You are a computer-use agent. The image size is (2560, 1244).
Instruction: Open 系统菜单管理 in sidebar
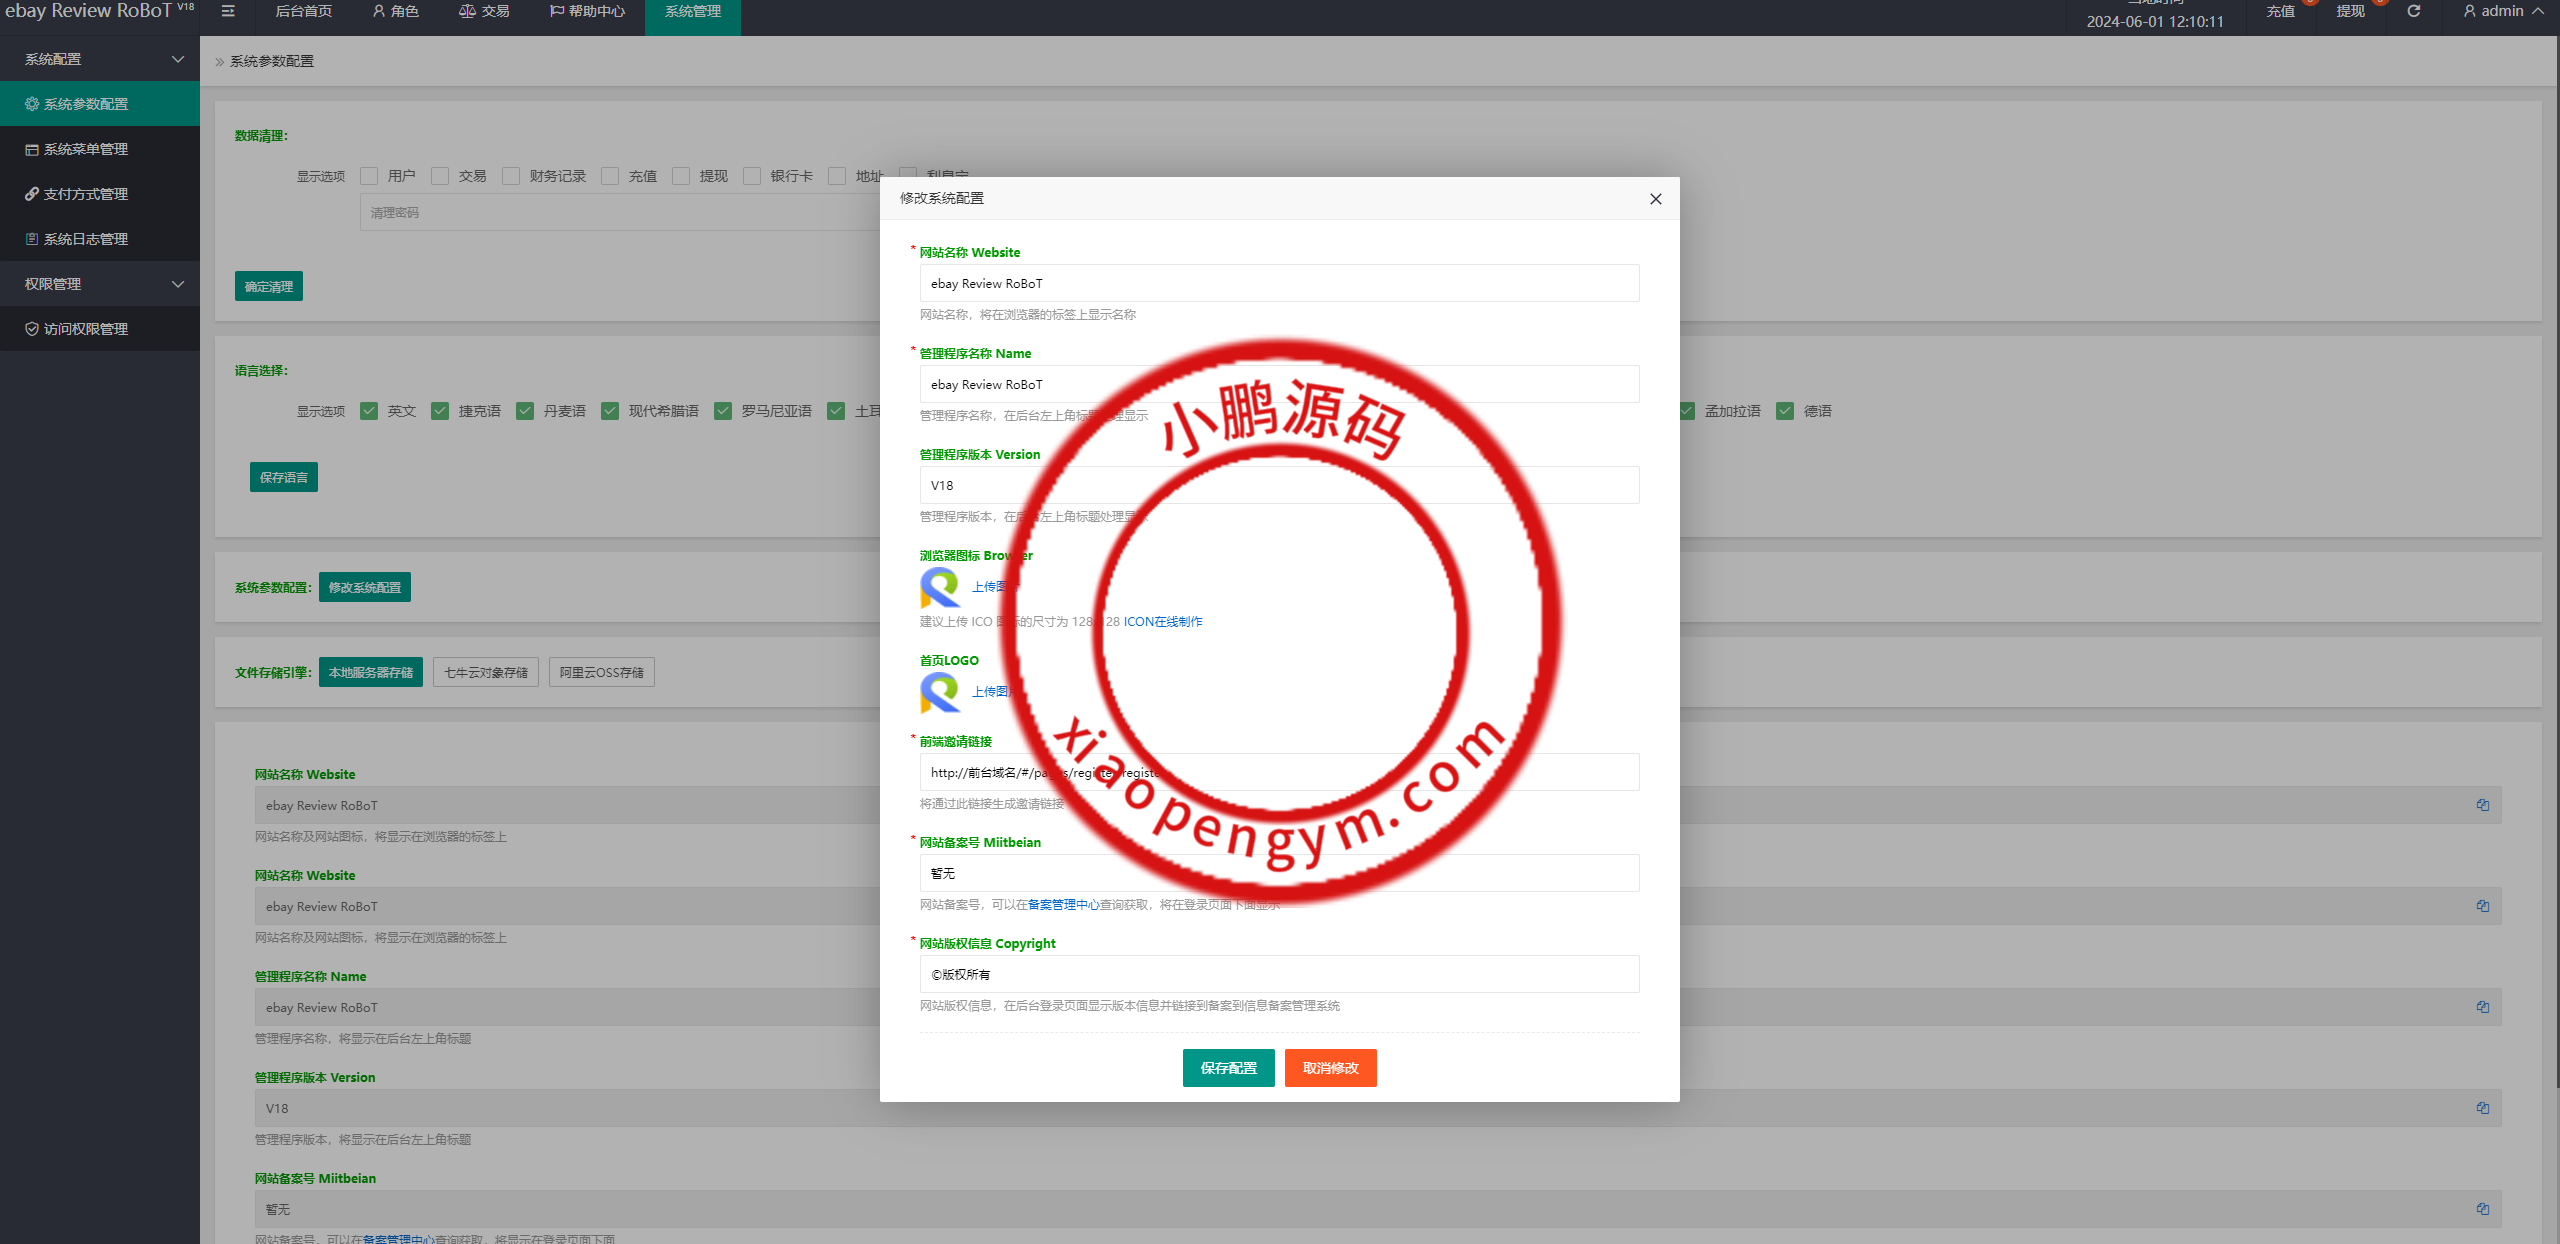(86, 149)
